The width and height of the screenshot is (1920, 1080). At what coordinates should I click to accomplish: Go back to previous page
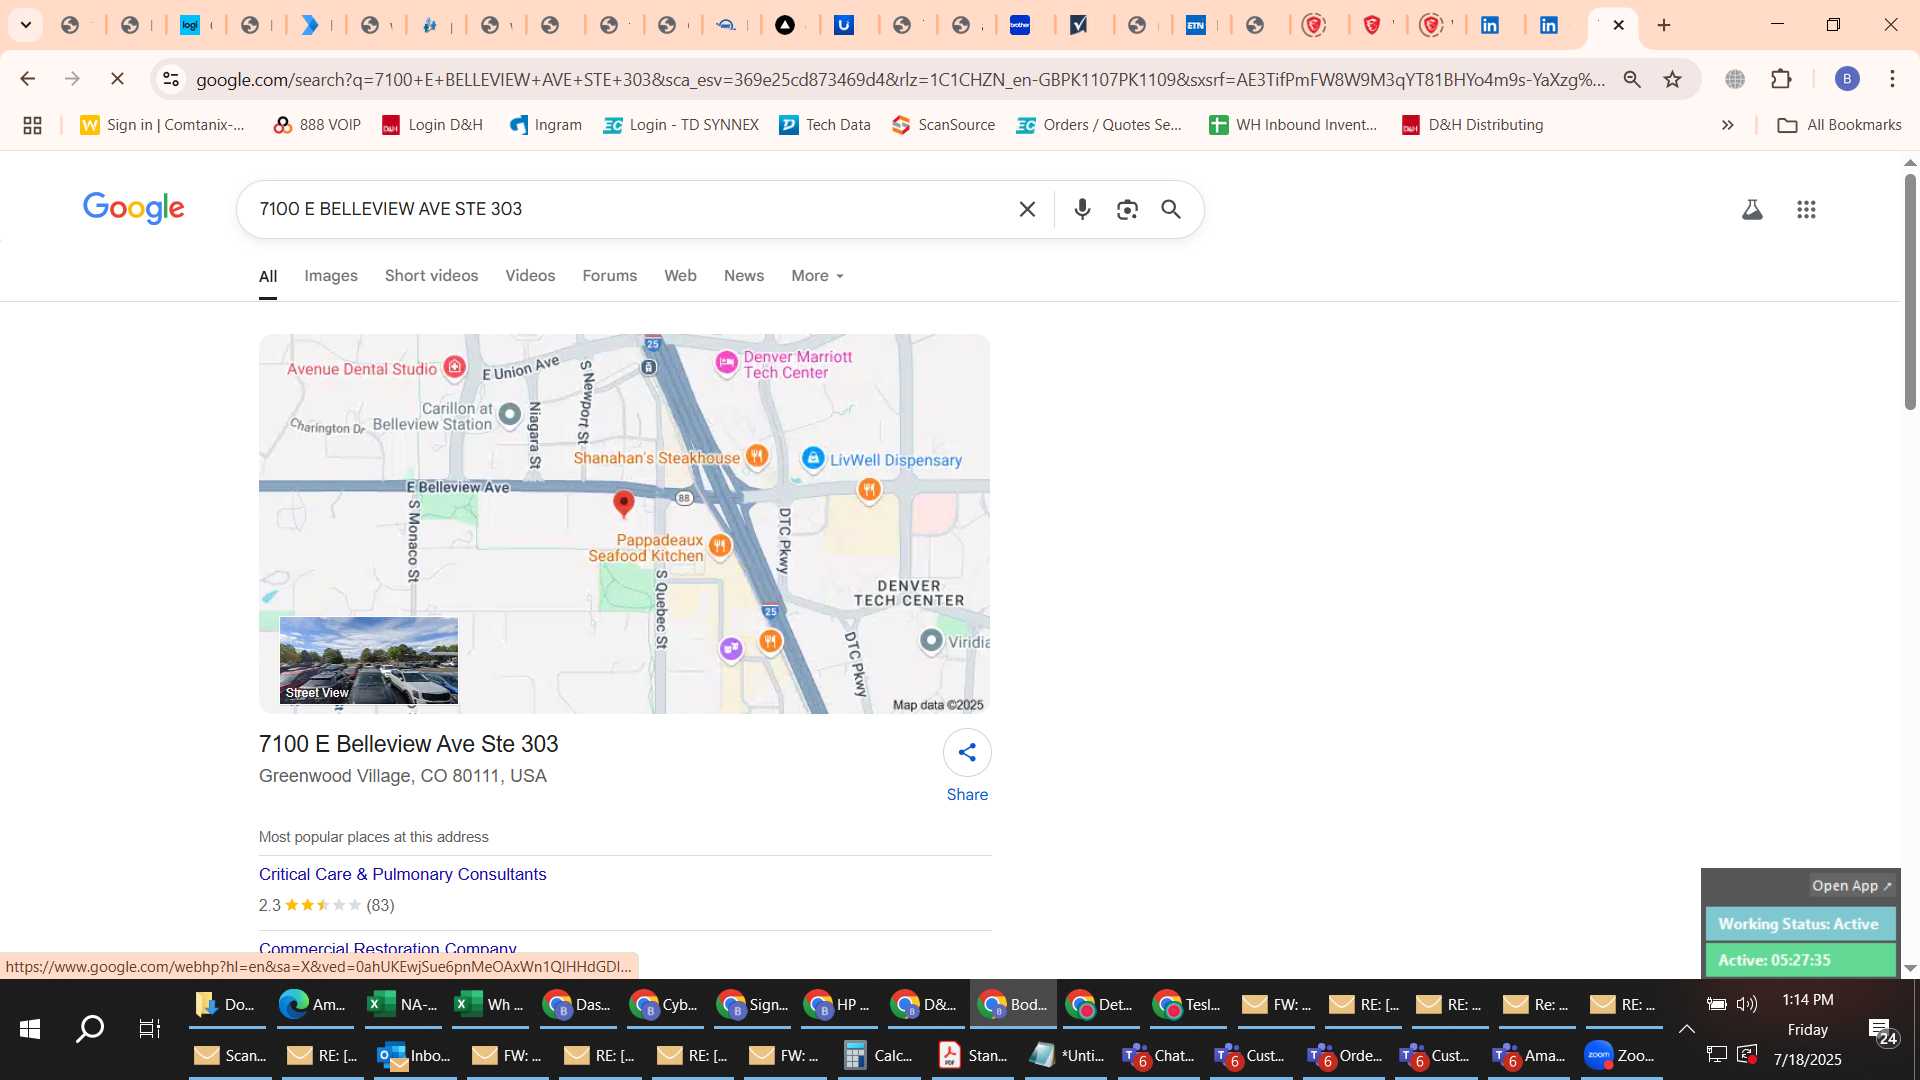[x=27, y=79]
